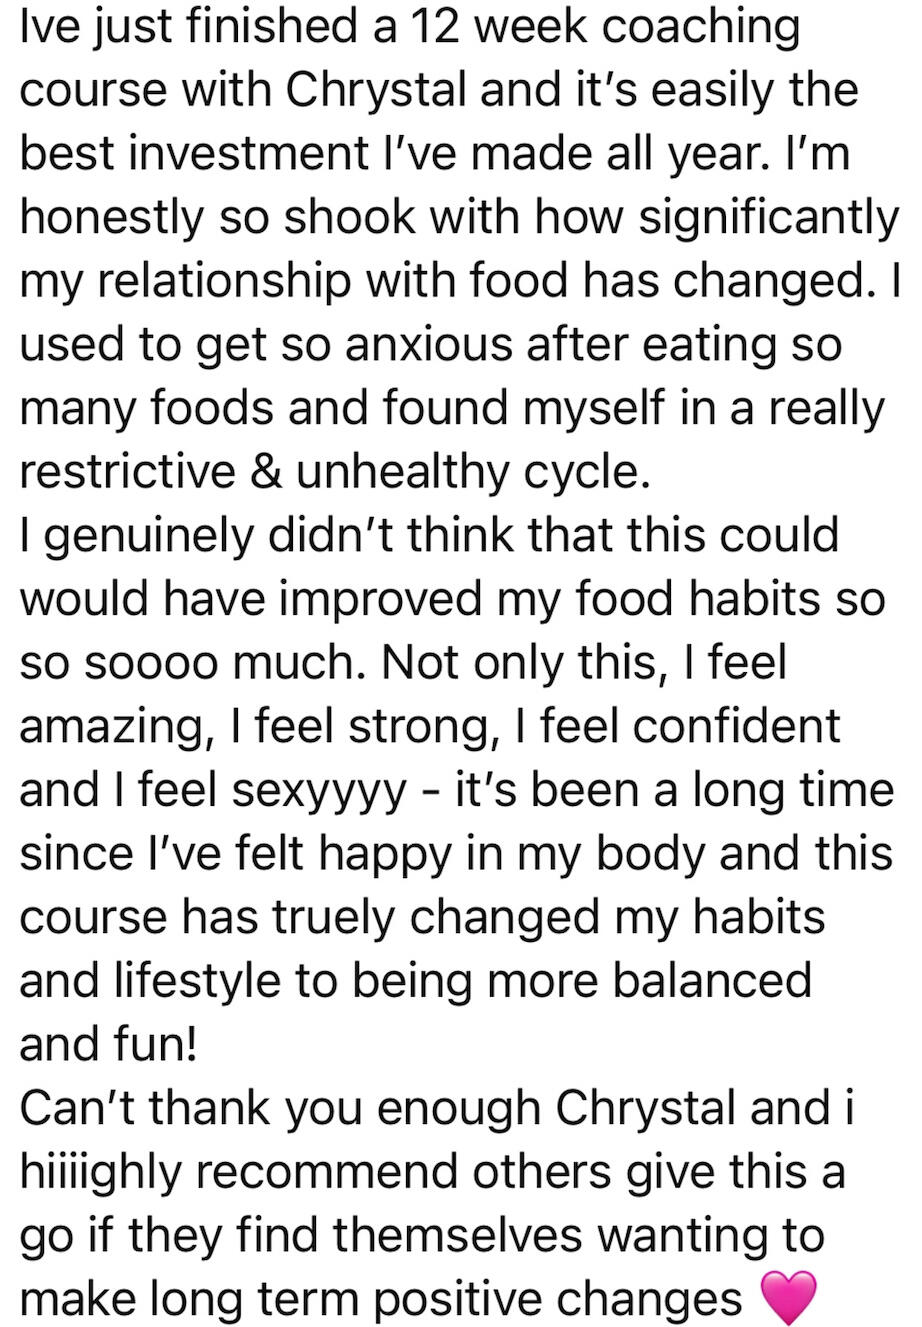Click the words 'and fun!'
The width and height of the screenshot is (922, 1327).
[109, 1043]
